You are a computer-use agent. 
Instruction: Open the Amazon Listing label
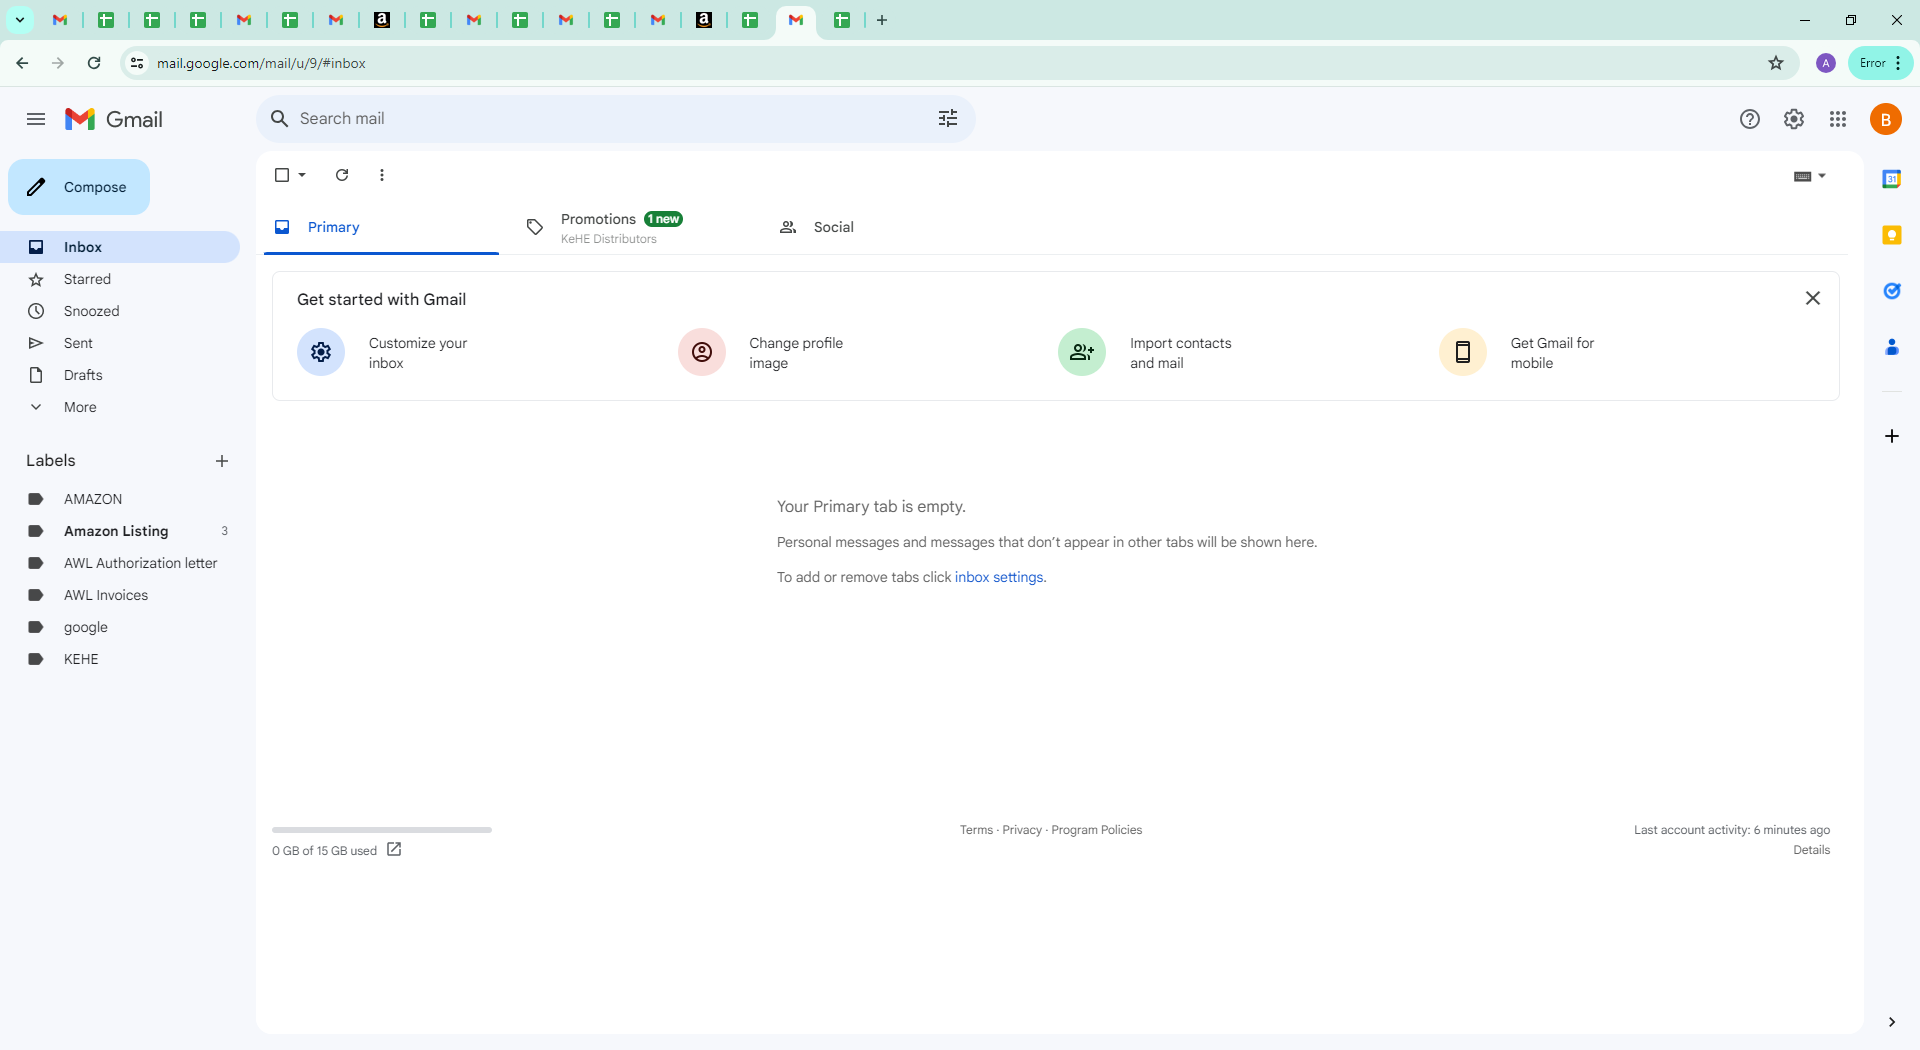(120, 531)
